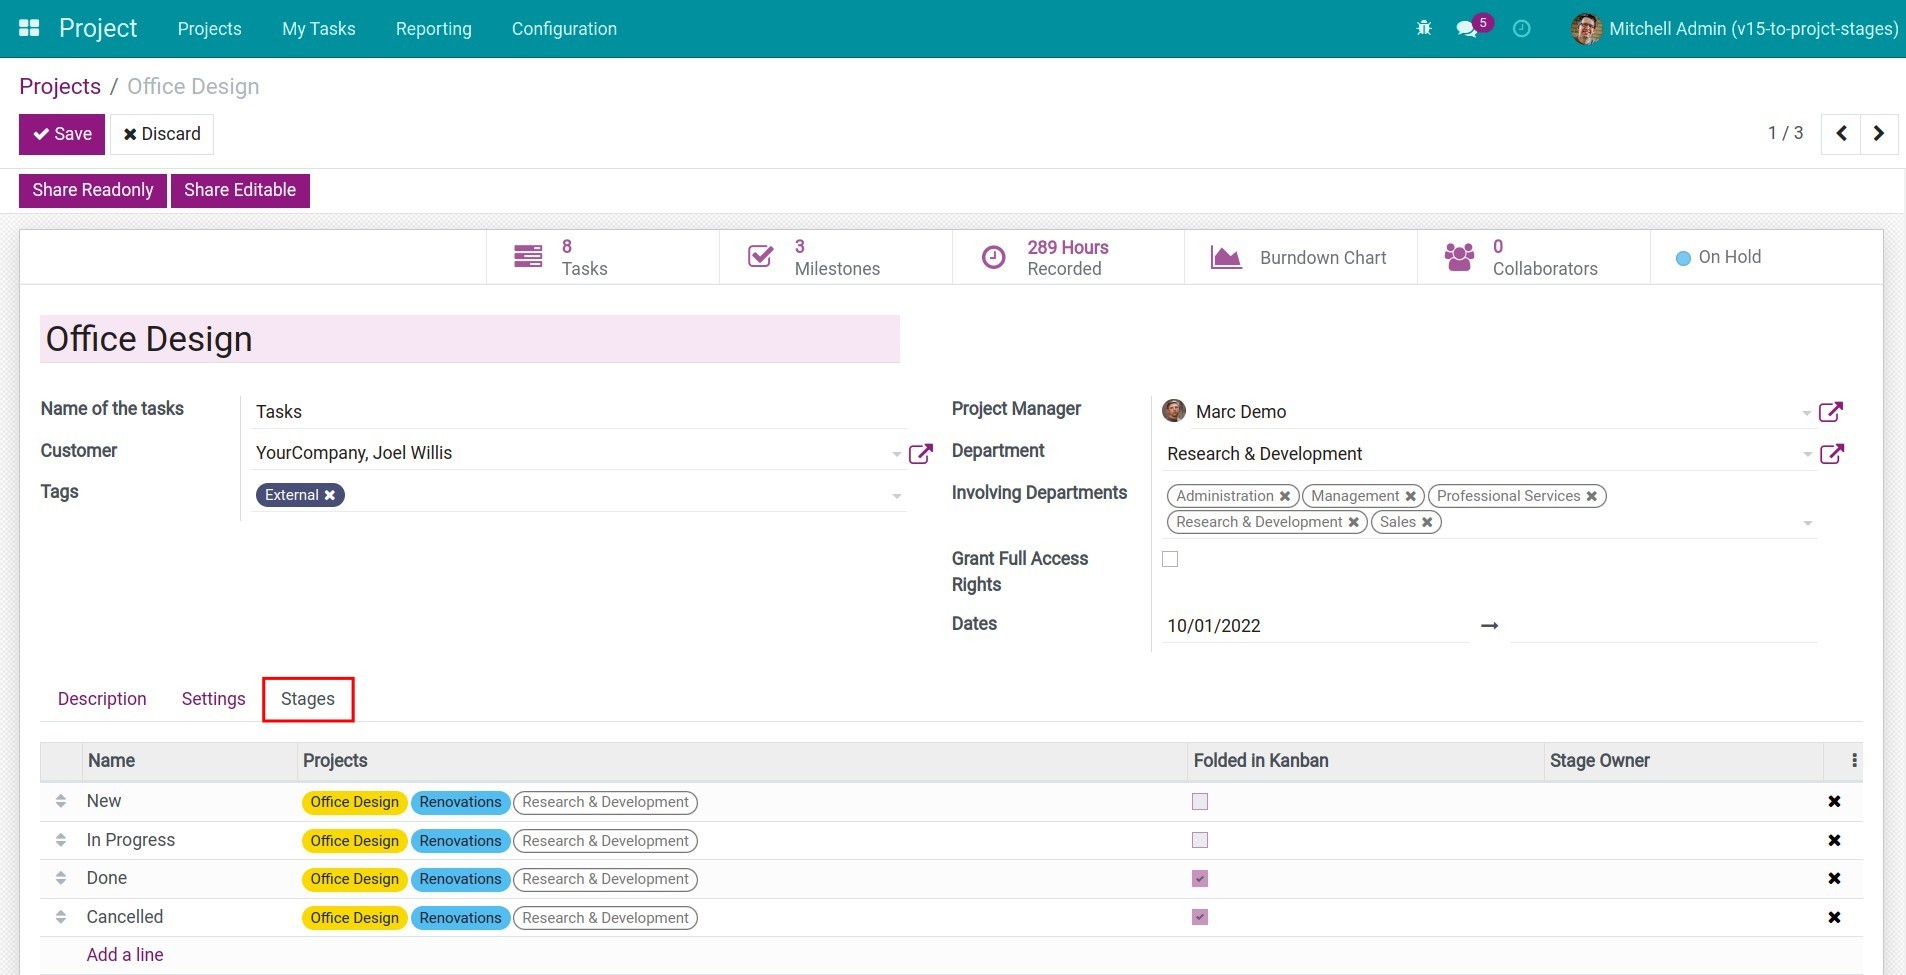The height and width of the screenshot is (975, 1906).
Task: Open the apps grid menu icon
Action: pos(29,28)
